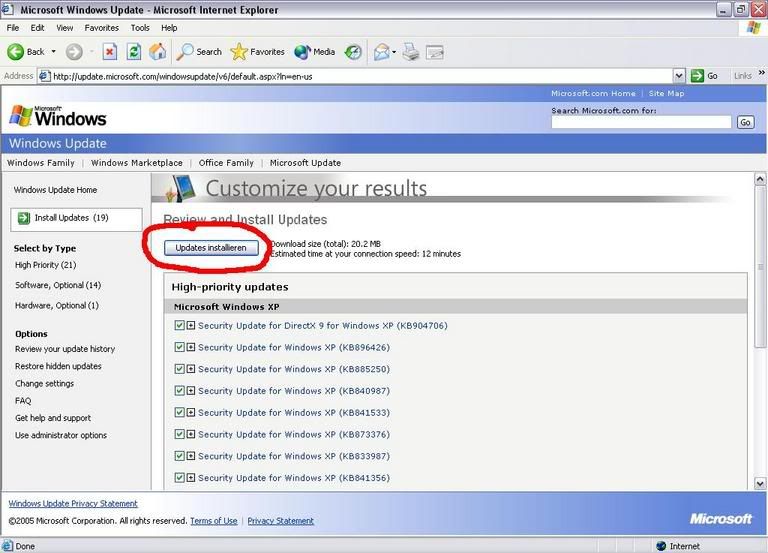The image size is (768, 553).
Task: Uncheck the KB841356 security update
Action: 179,478
